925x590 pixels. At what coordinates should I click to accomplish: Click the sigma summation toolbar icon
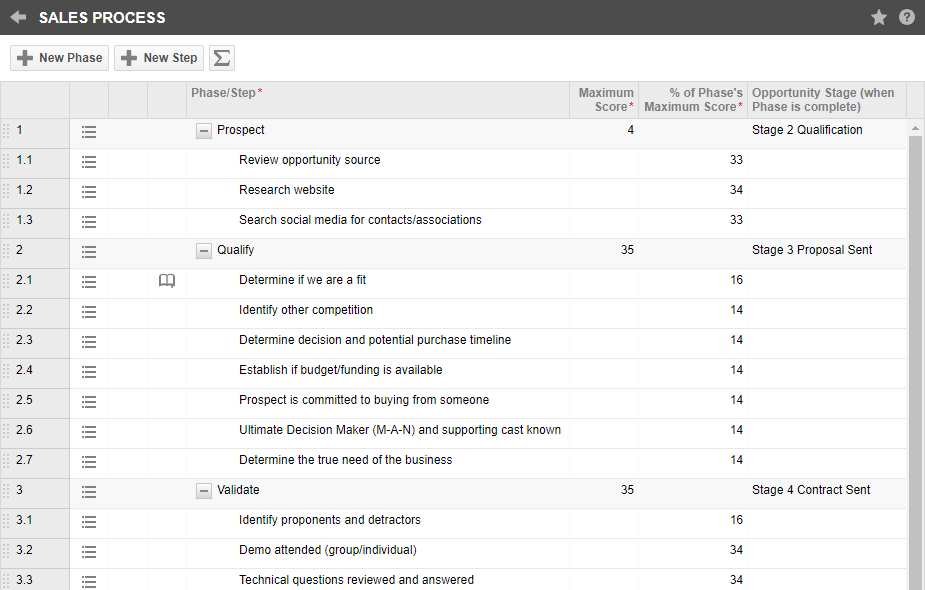(x=222, y=58)
